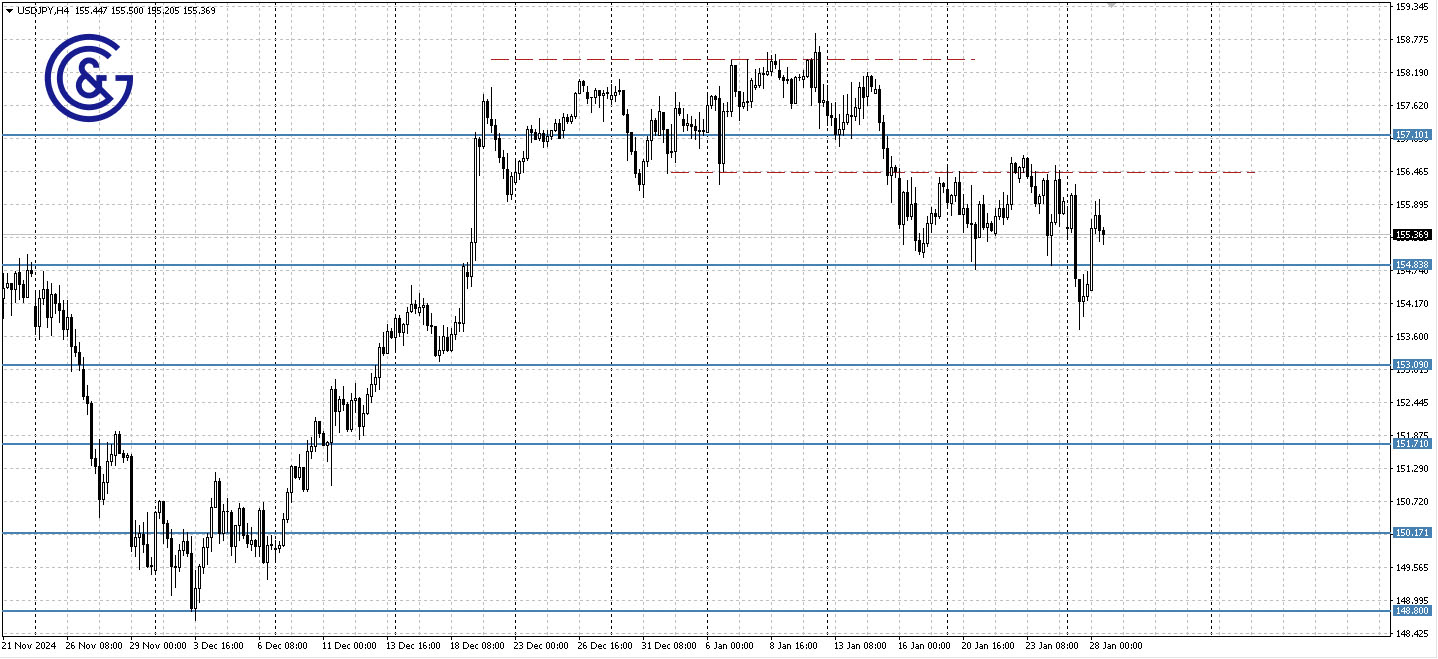Click the 157.101 resistance level tag
Screen dimensions: 1438x659
pyautogui.click(x=1414, y=133)
